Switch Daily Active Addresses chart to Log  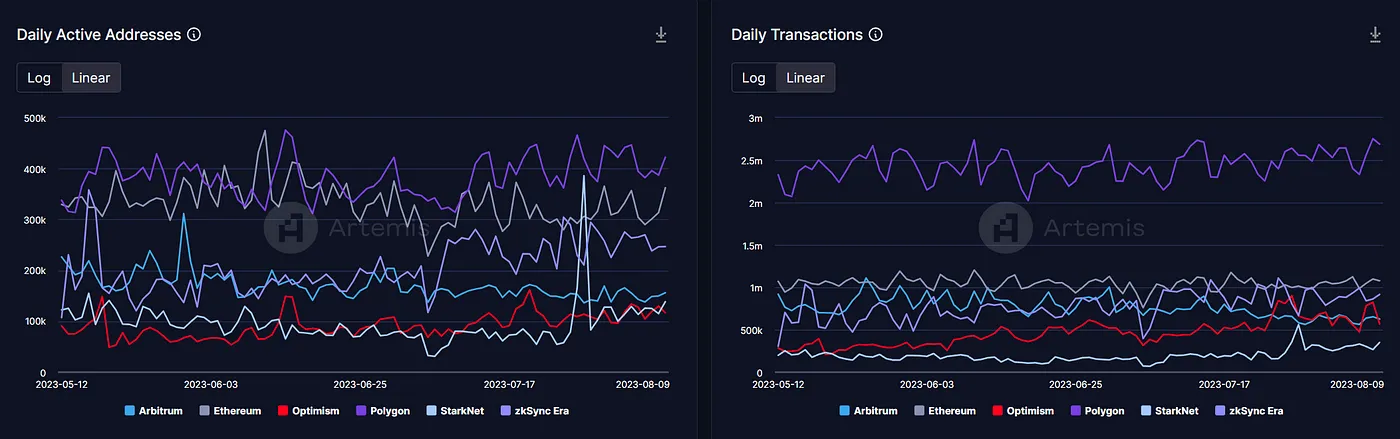pos(39,78)
